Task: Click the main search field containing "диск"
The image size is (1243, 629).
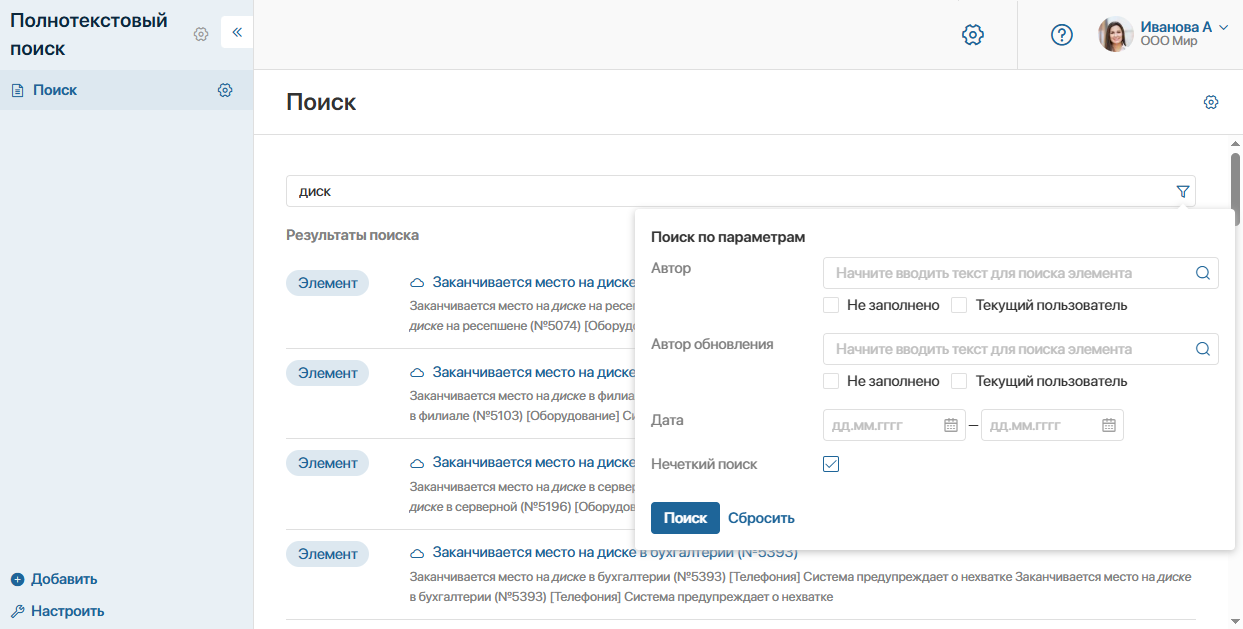Action: tap(740, 191)
